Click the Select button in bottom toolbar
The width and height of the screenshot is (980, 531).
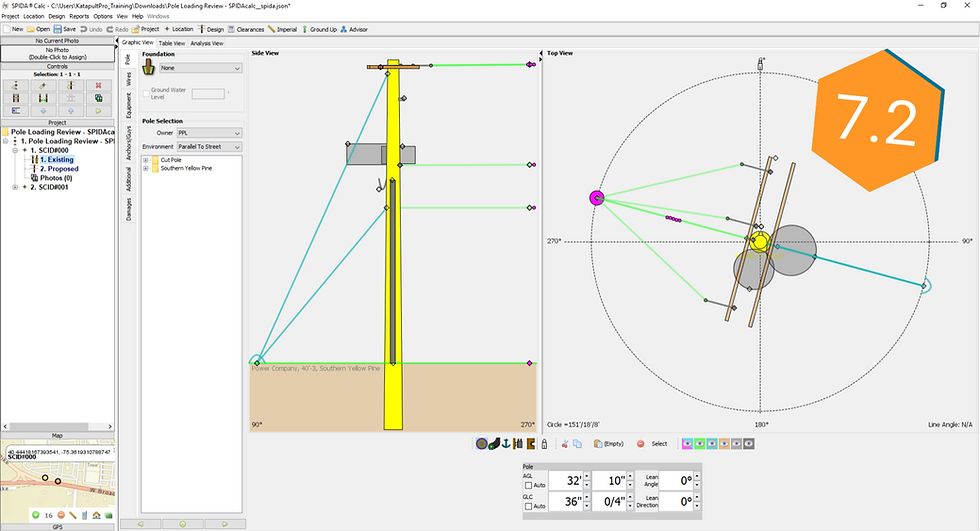659,444
